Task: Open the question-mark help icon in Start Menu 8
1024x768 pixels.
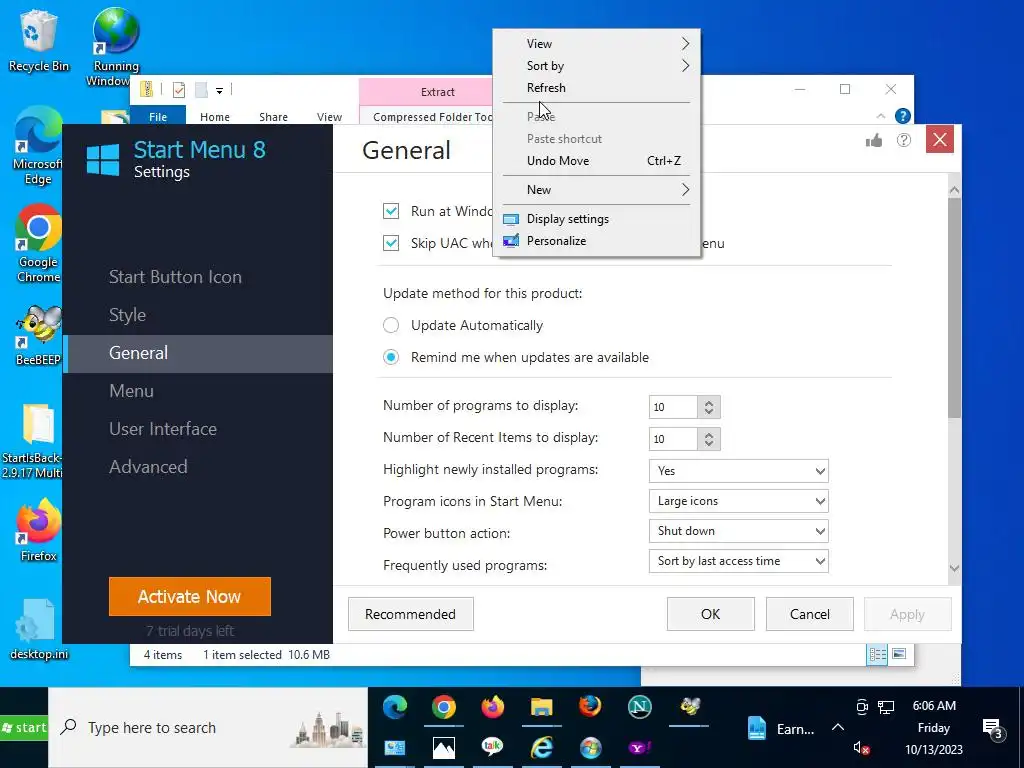Action: tap(904, 140)
